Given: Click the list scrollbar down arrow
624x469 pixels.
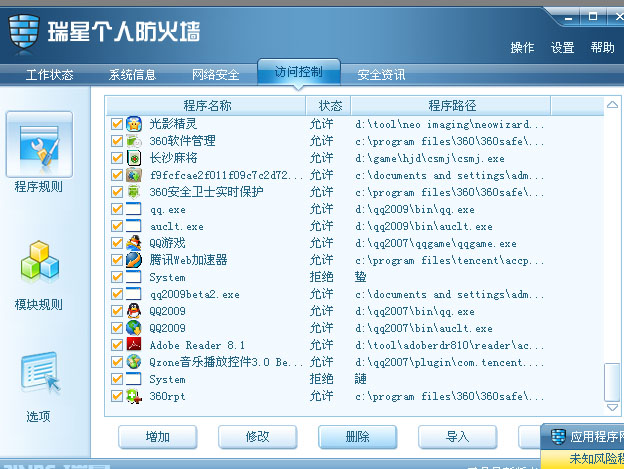Looking at the screenshot, I should point(612,407).
